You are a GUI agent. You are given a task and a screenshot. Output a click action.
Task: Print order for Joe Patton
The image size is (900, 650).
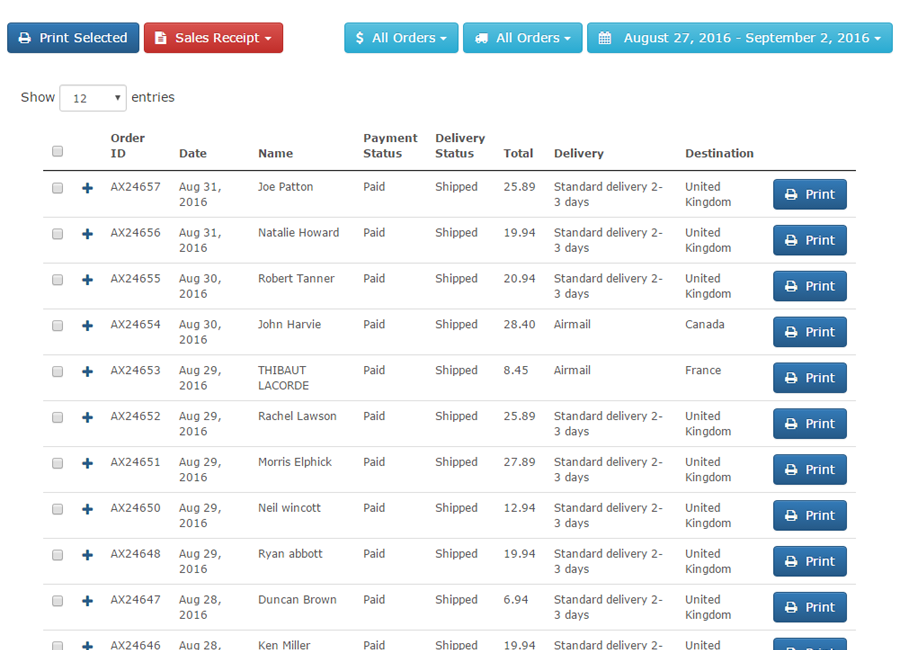[x=809, y=194]
